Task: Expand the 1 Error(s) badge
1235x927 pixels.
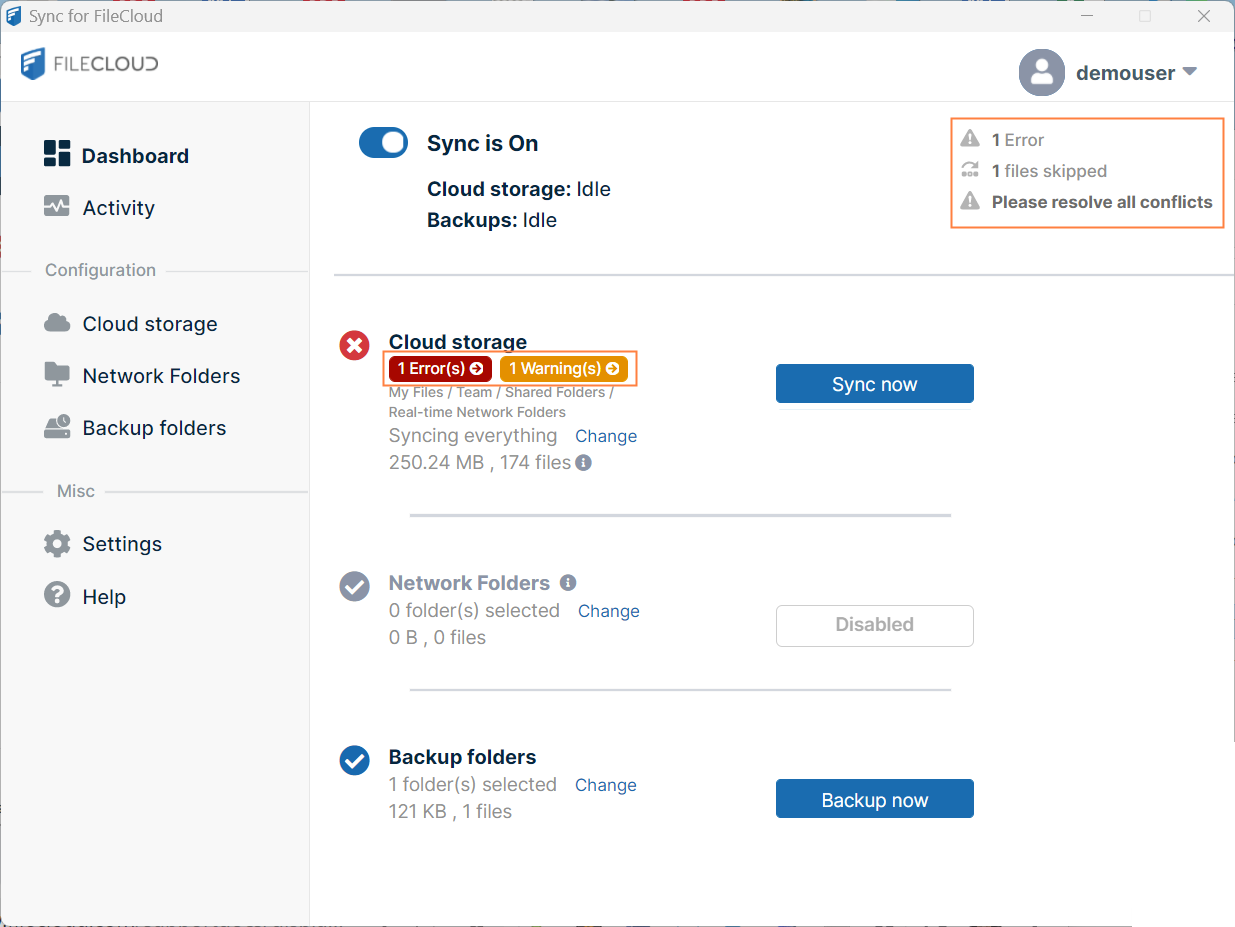Action: [440, 369]
